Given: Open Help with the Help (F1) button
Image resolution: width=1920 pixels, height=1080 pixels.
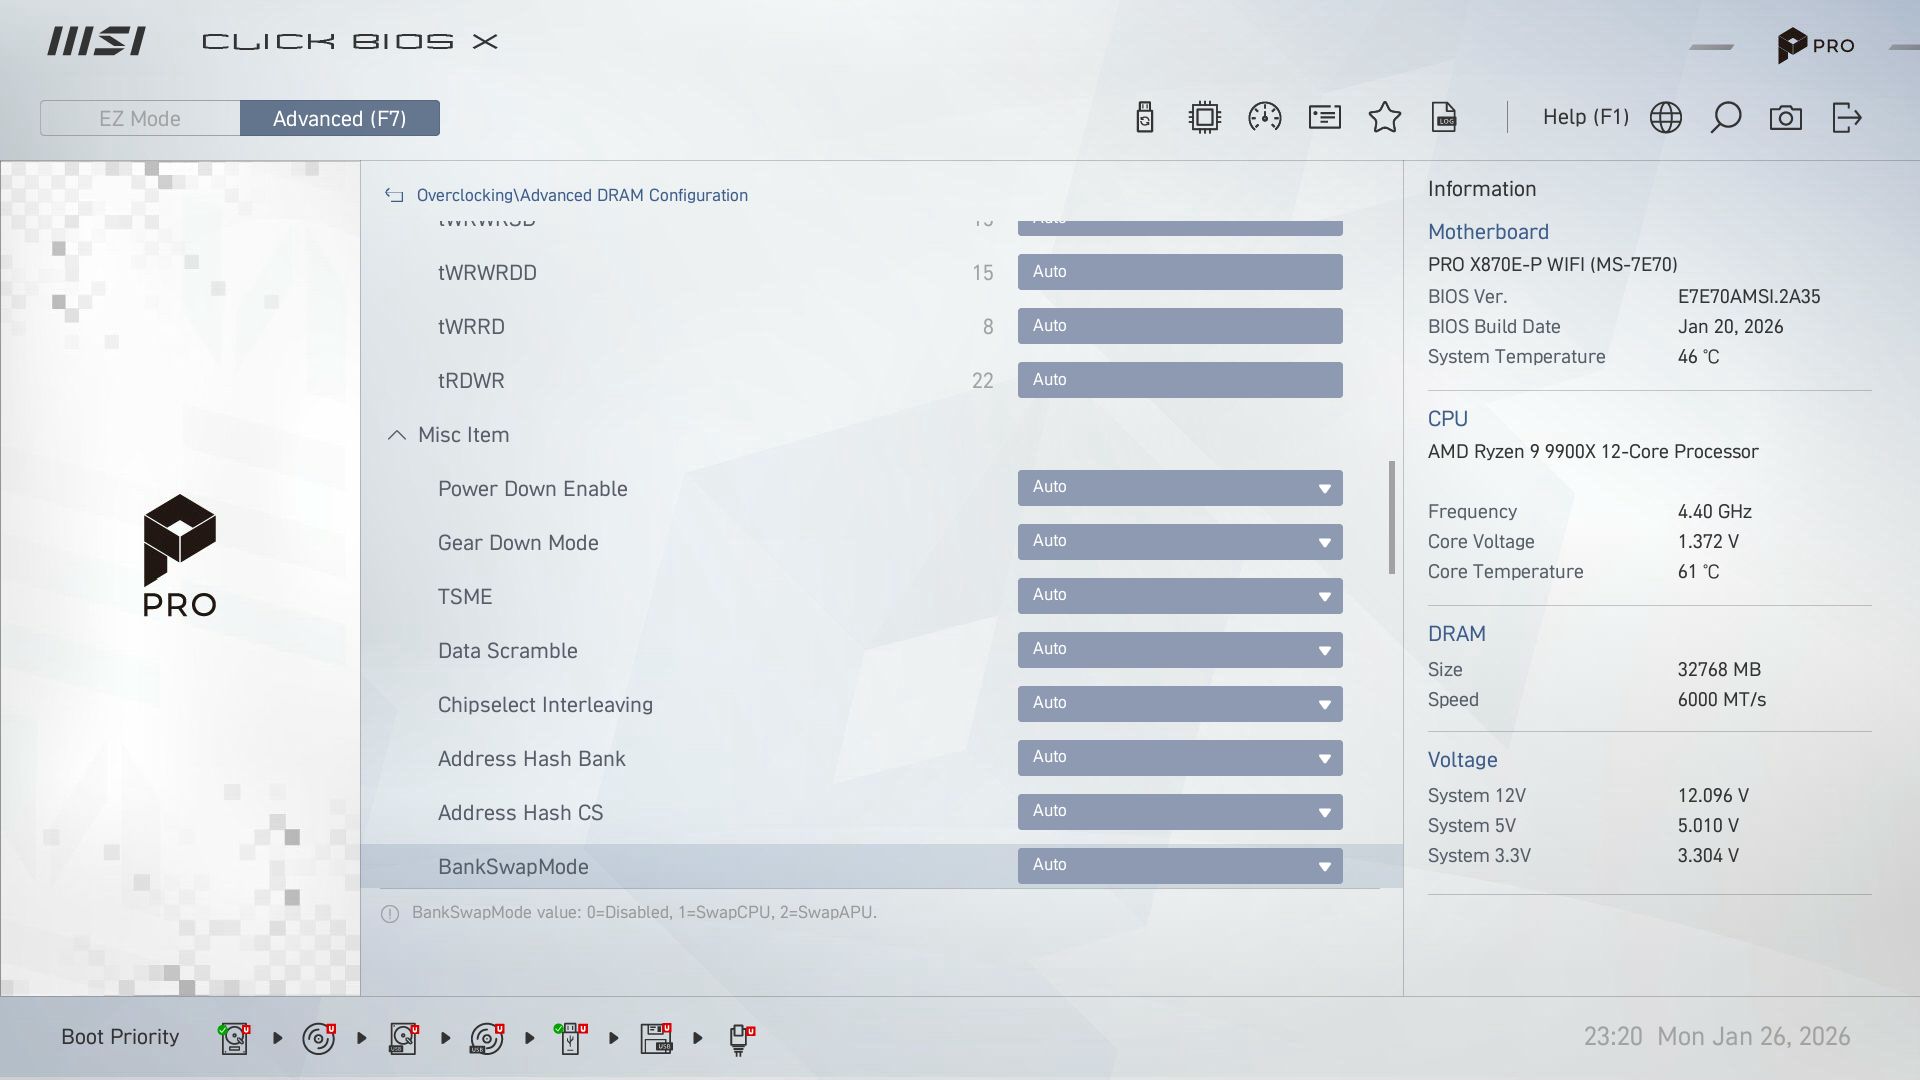Looking at the screenshot, I should [x=1585, y=117].
